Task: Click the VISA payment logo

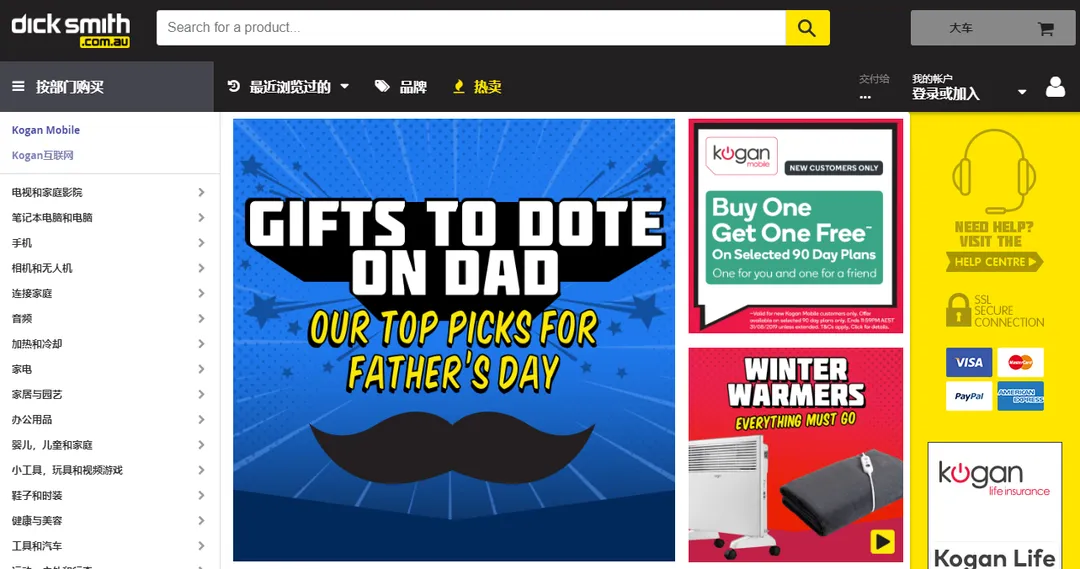Action: point(969,362)
